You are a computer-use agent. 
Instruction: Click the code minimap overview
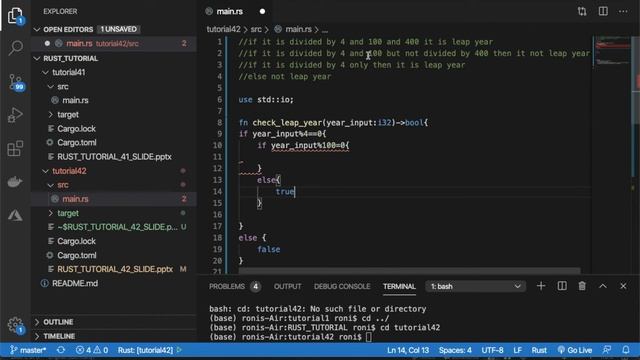tap(612, 51)
